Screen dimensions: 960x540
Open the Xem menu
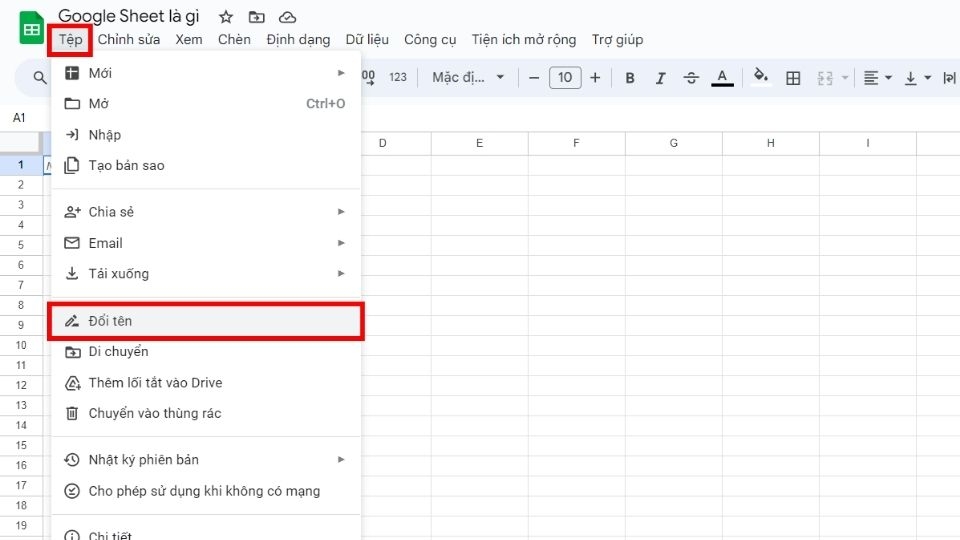tap(189, 40)
